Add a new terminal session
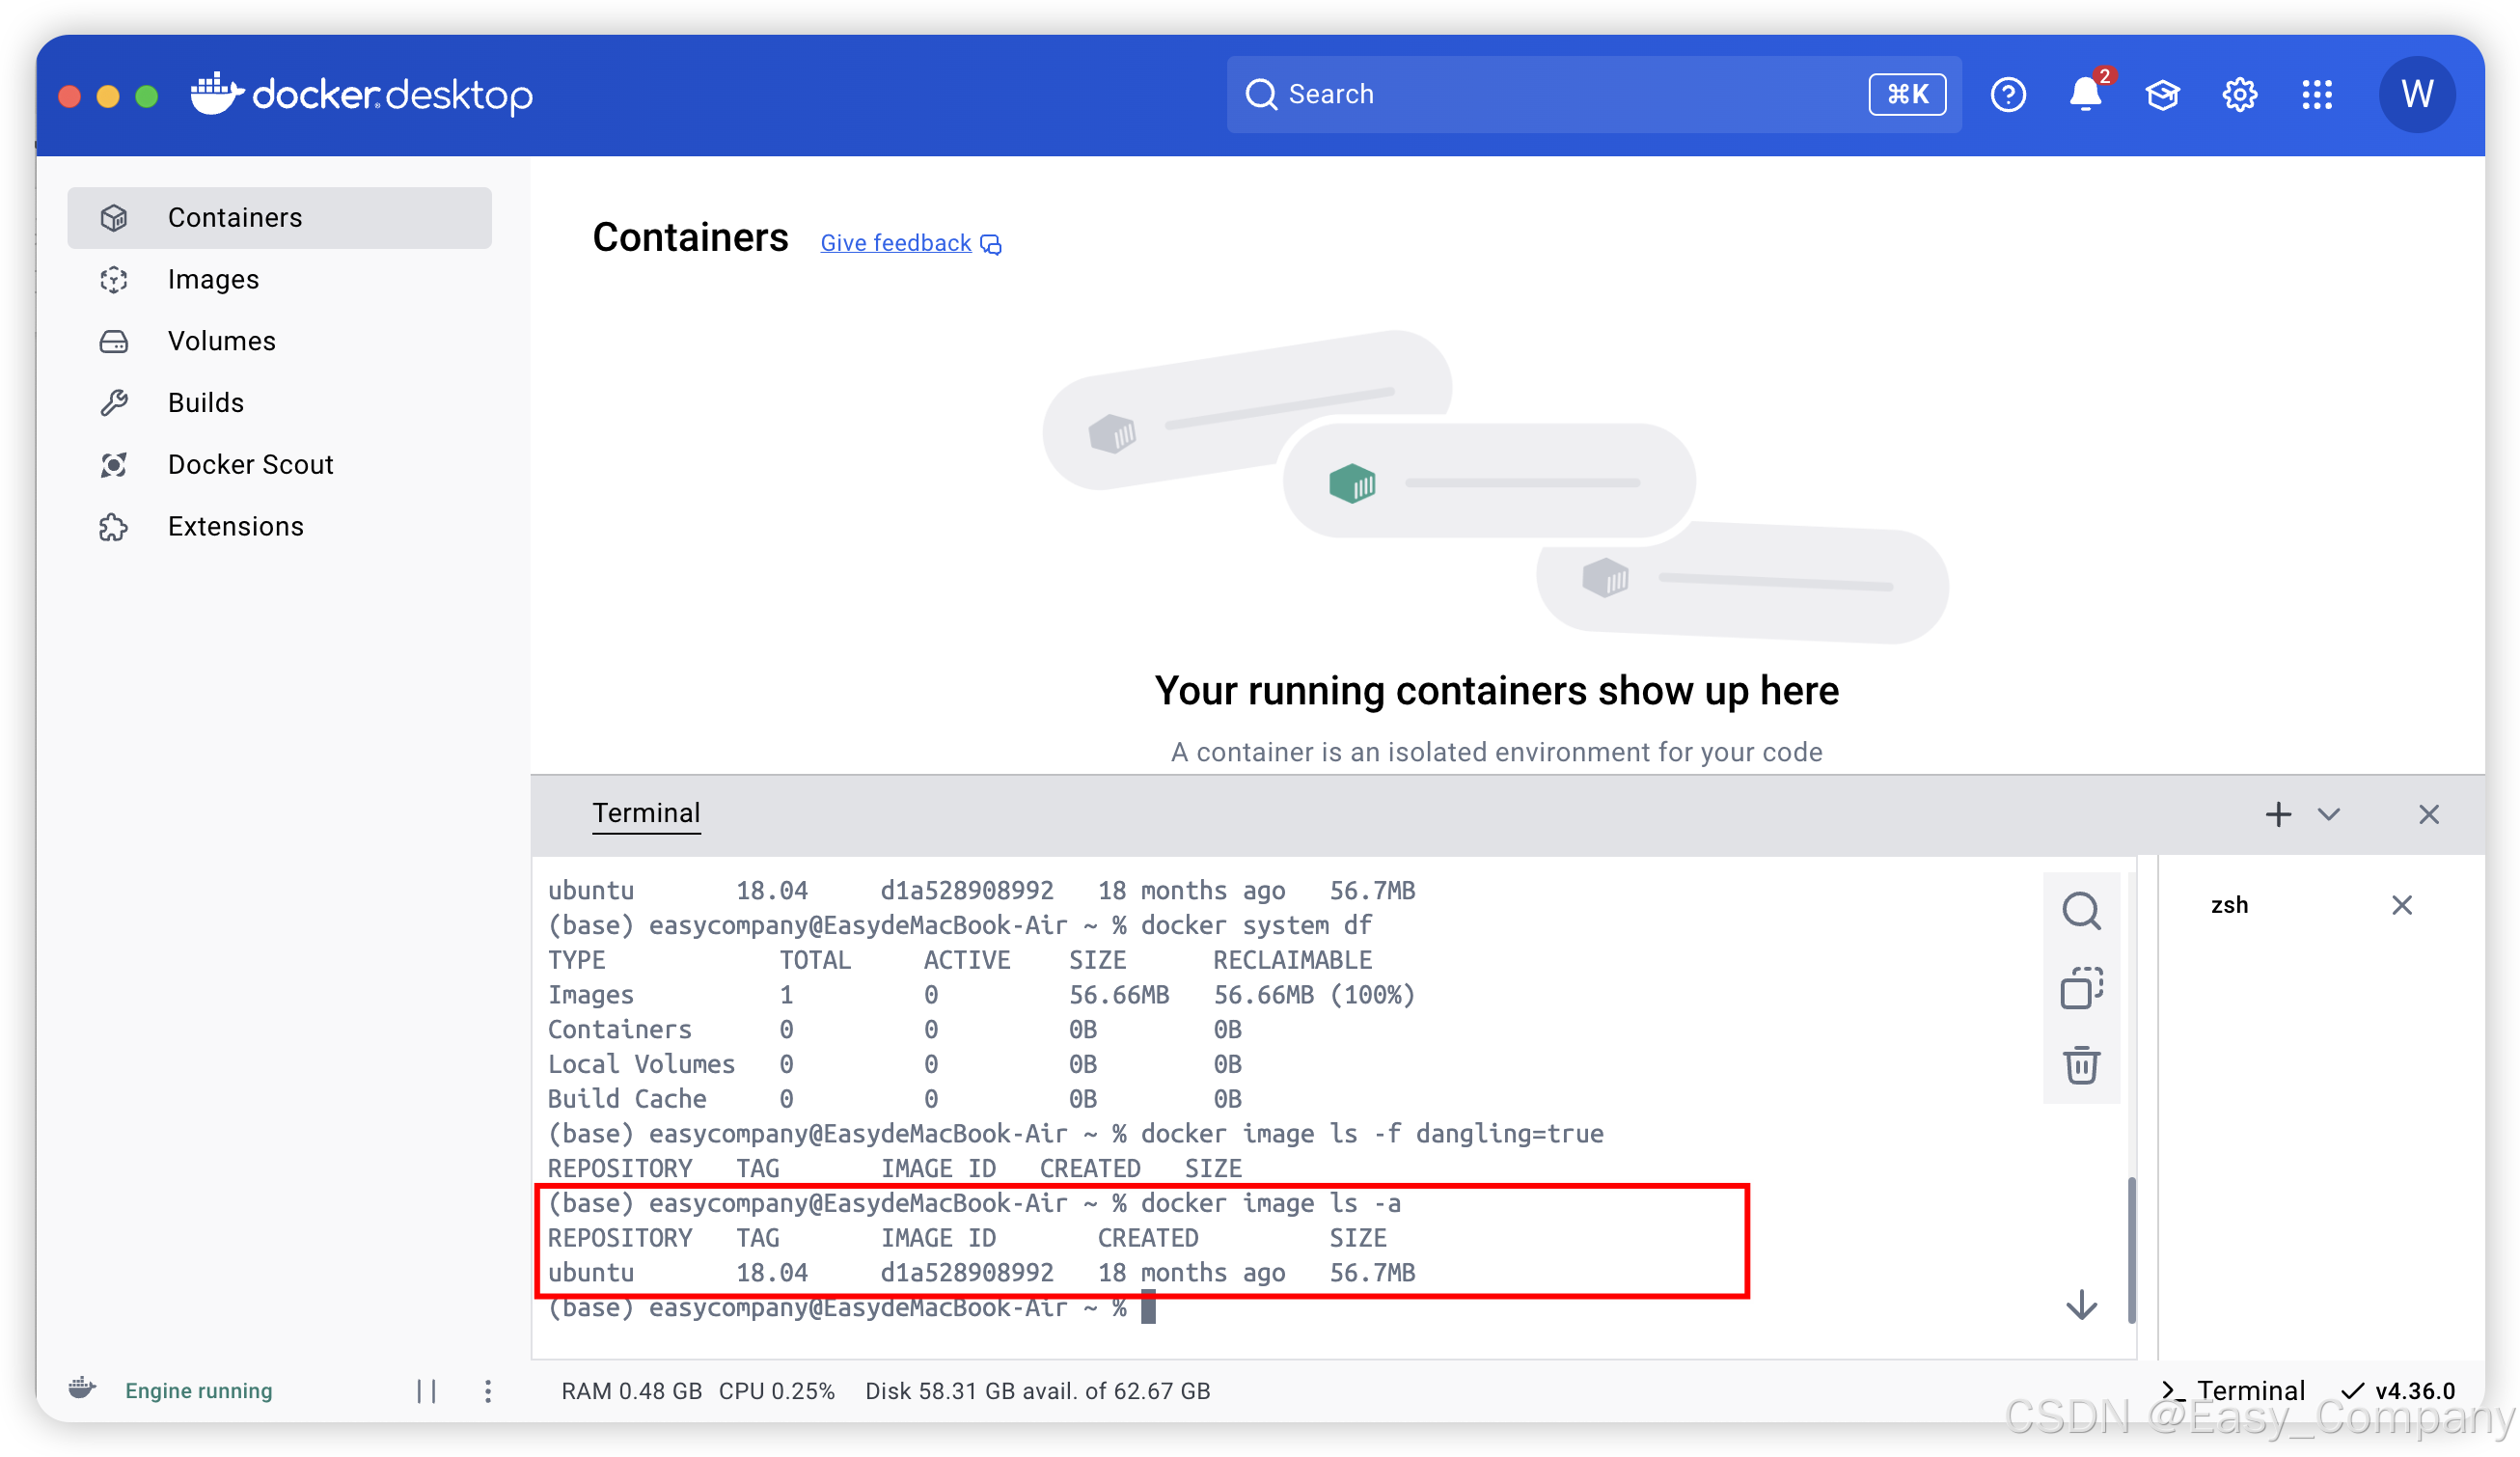The width and height of the screenshot is (2520, 1457). click(2278, 814)
